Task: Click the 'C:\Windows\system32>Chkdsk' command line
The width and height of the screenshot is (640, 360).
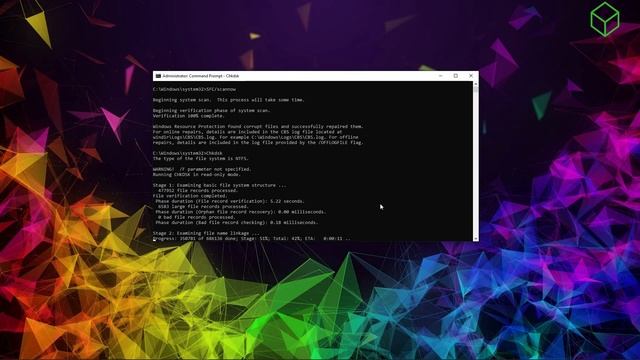Action: click(x=188, y=153)
